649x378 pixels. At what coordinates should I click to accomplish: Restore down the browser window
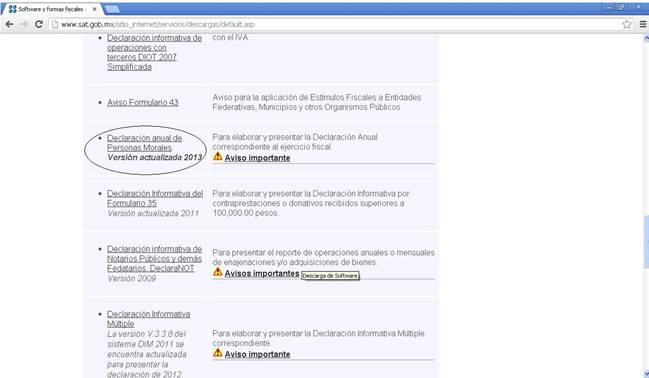pos(621,7)
